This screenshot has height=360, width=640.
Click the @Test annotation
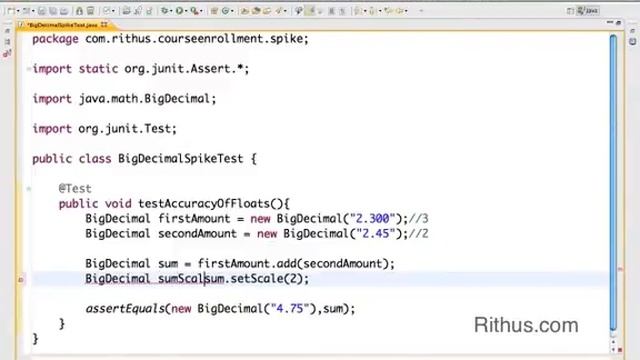75,189
